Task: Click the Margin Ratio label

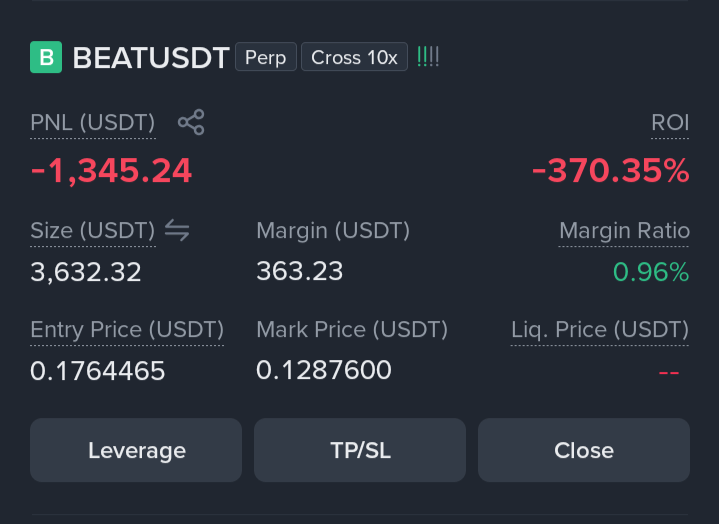Action: pos(624,231)
